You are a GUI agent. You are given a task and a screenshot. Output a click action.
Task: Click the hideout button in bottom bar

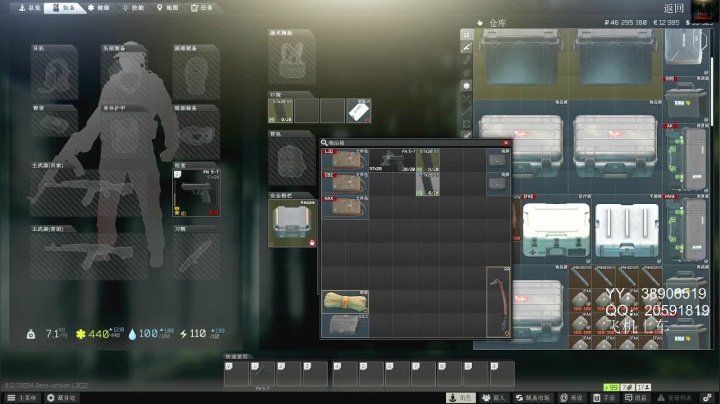pos(62,398)
